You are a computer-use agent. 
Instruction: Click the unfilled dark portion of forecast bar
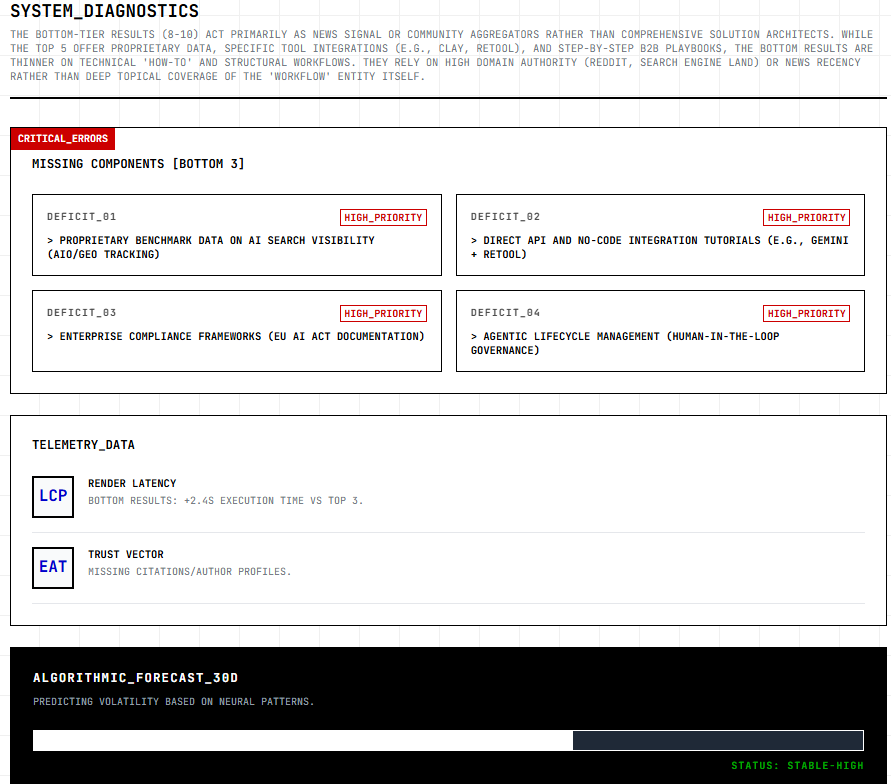click(717, 740)
